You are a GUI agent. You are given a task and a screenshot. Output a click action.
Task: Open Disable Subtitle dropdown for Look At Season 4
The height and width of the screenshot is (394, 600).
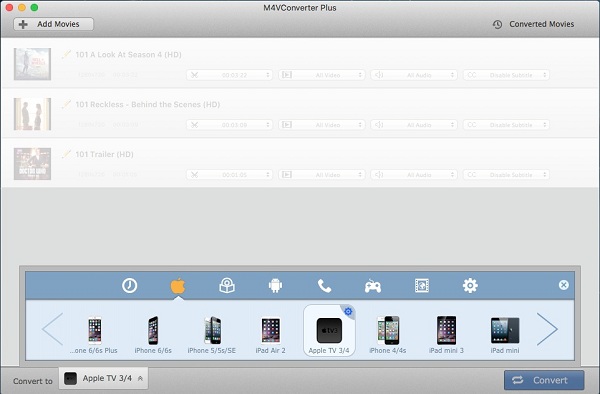point(506,75)
